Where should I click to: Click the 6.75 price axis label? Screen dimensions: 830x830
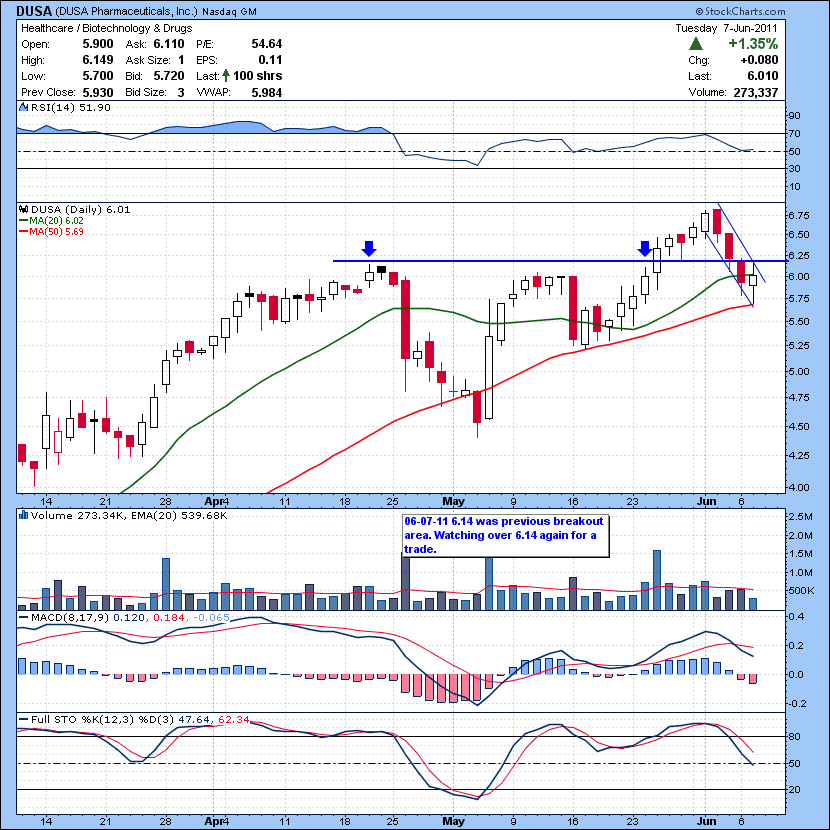[798, 215]
